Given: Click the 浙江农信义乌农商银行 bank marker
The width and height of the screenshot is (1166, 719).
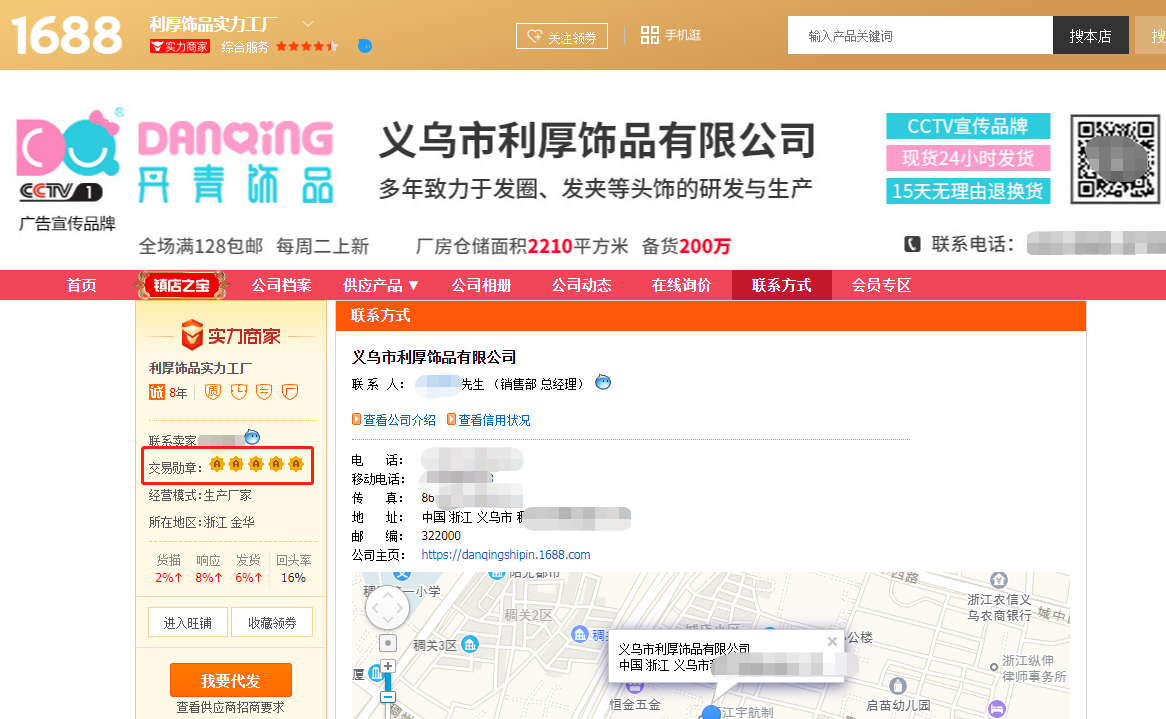Looking at the screenshot, I should click(999, 580).
